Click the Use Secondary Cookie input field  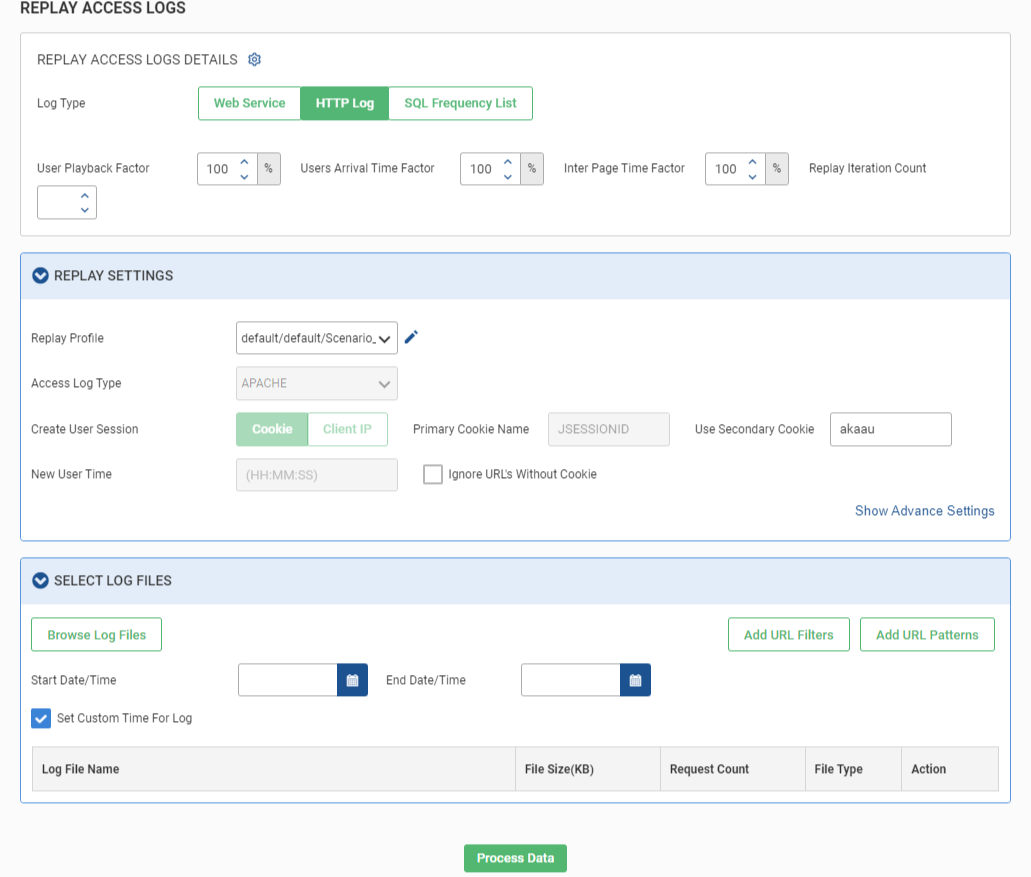(x=890, y=429)
